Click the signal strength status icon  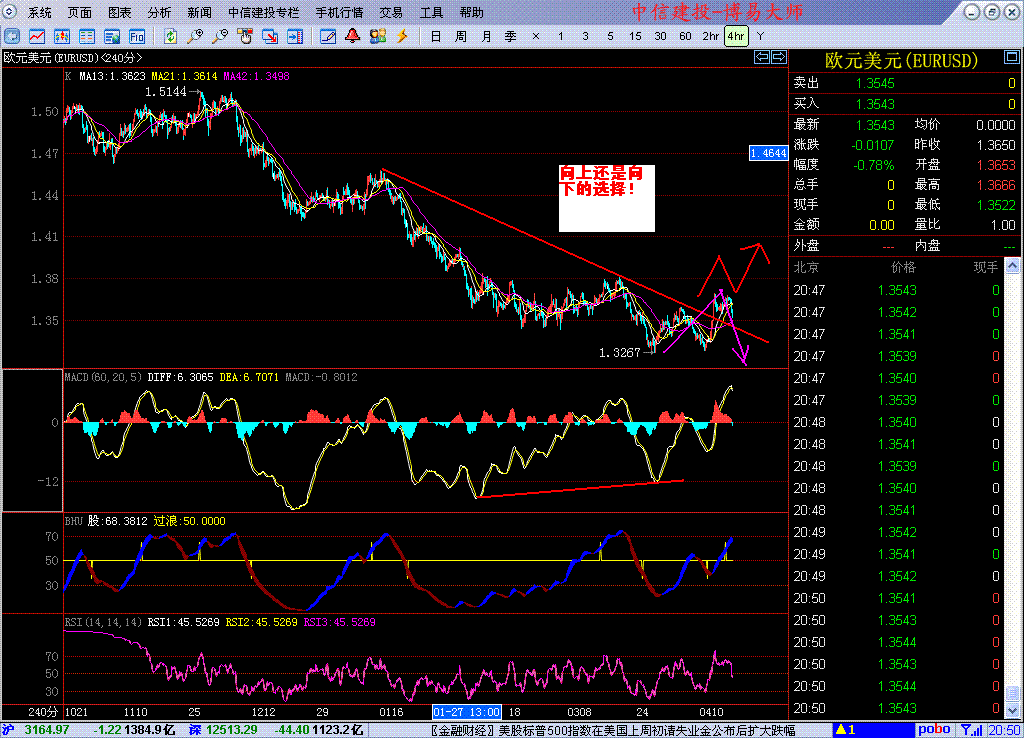972,730
